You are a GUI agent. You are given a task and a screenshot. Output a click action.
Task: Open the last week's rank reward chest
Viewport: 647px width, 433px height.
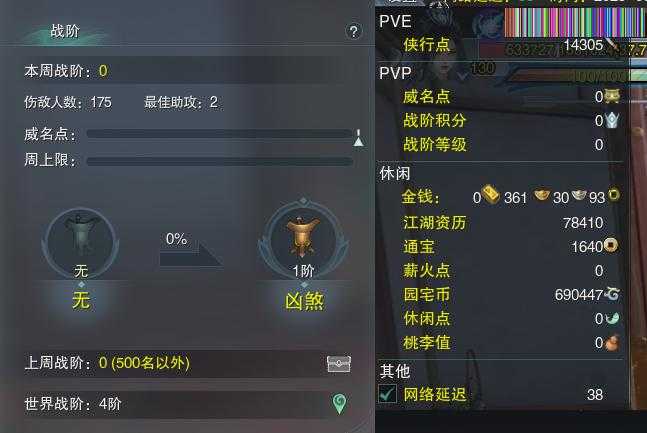click(x=339, y=364)
